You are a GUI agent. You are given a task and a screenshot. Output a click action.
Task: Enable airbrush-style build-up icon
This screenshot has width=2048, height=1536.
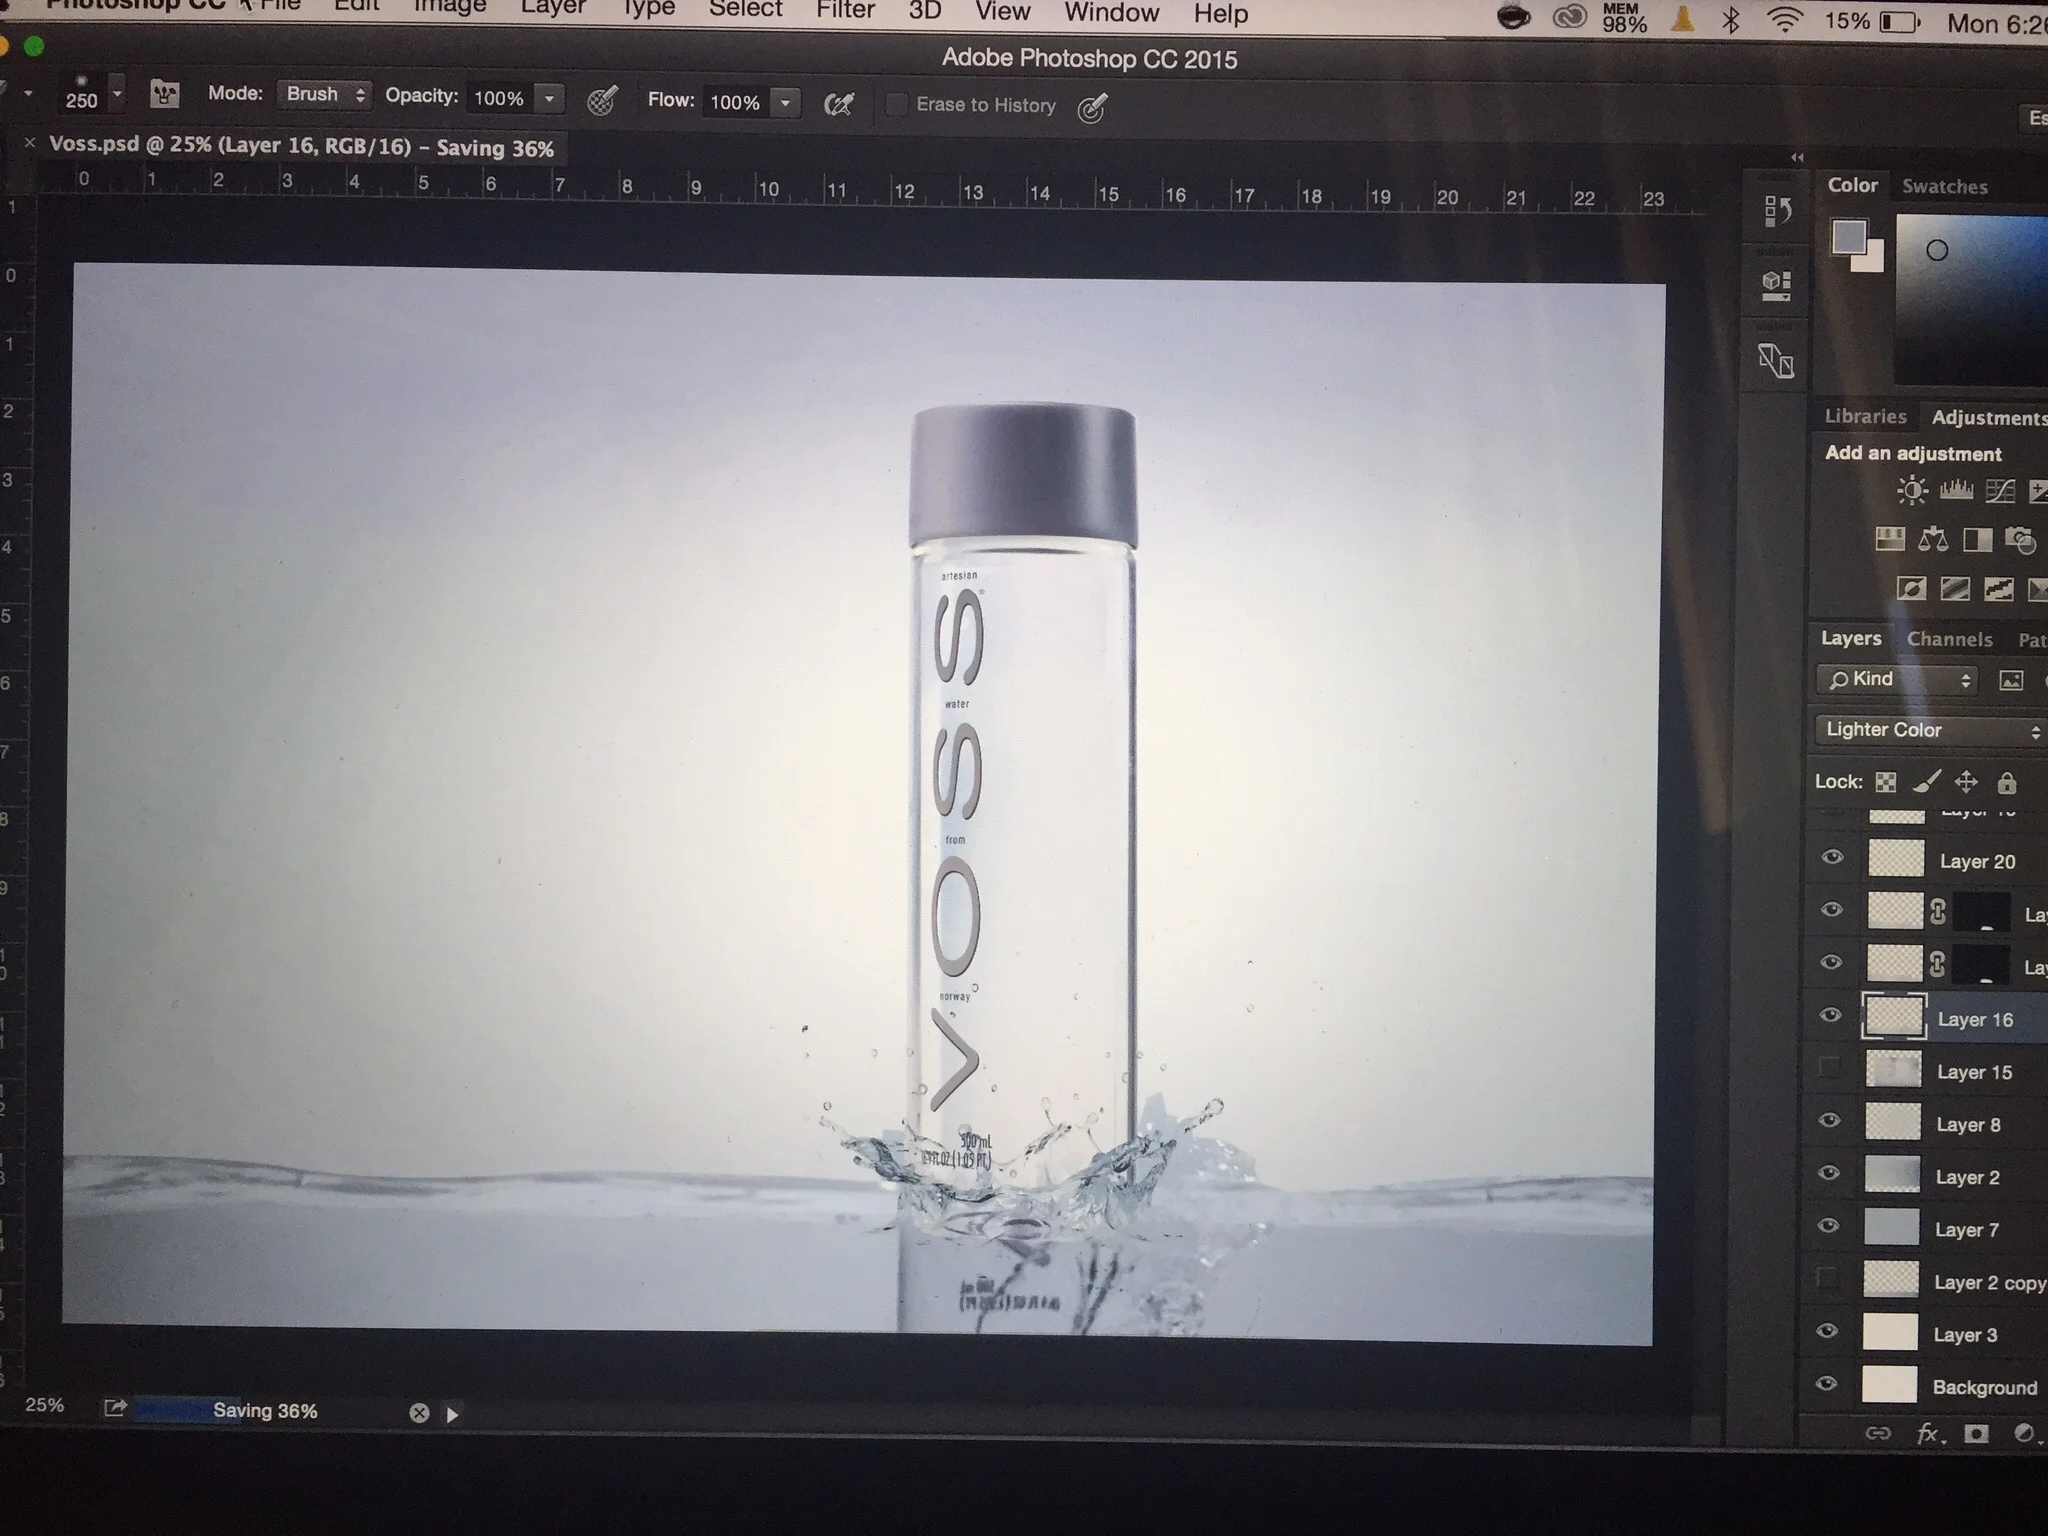[838, 104]
